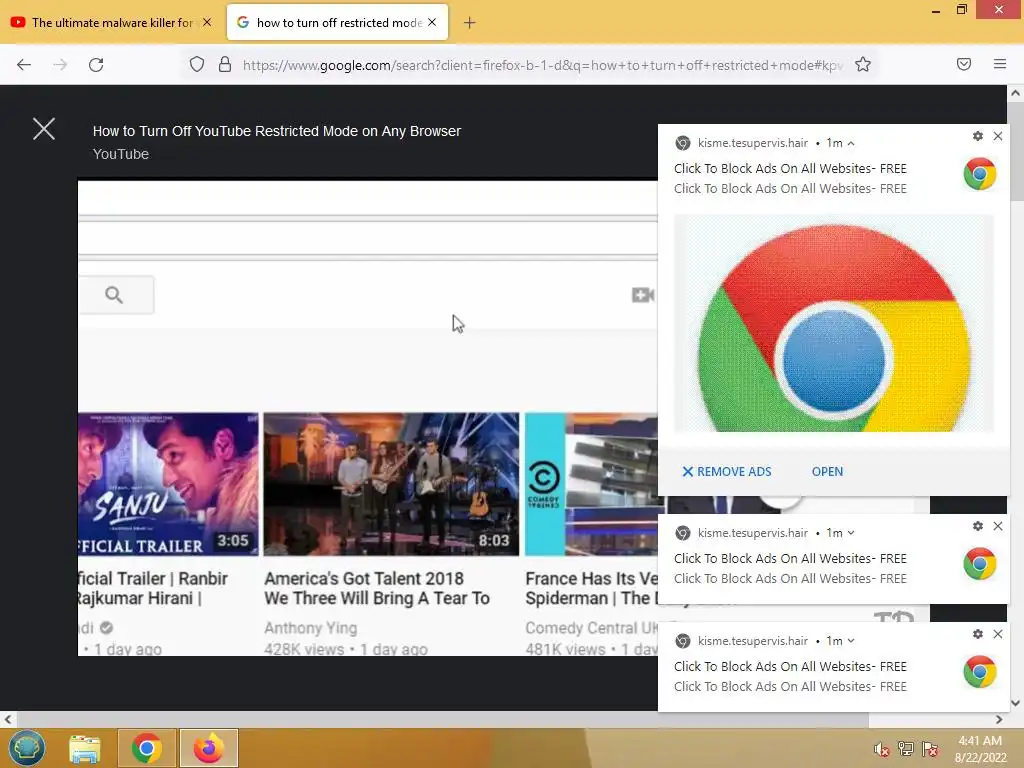Screen dimensions: 1024x768
Task: Open the Sanju Official Trailer thumbnail
Action: point(168,484)
